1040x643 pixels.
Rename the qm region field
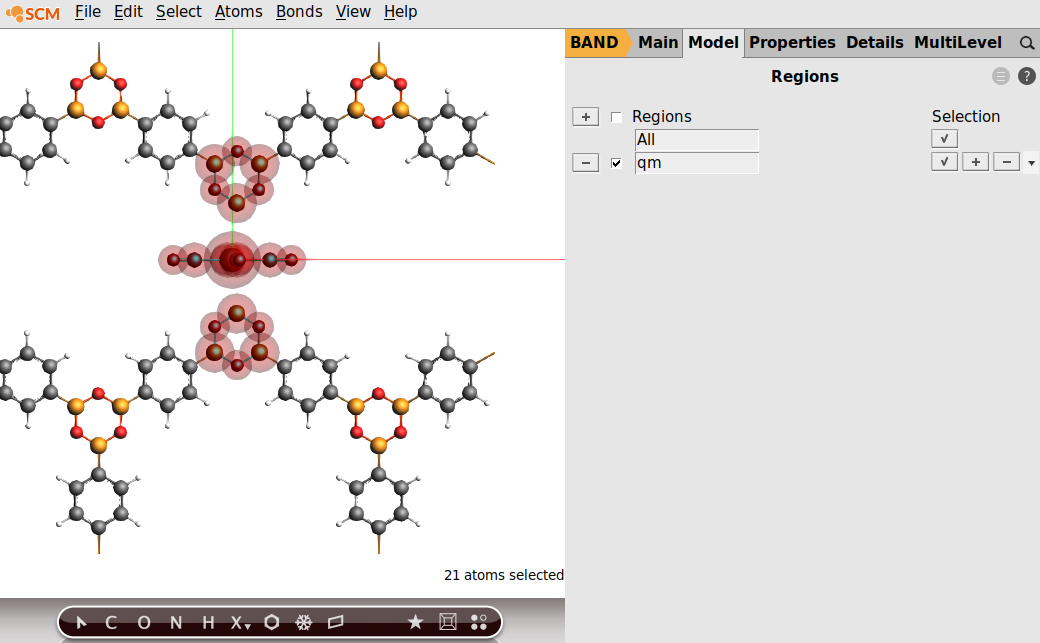(697, 162)
